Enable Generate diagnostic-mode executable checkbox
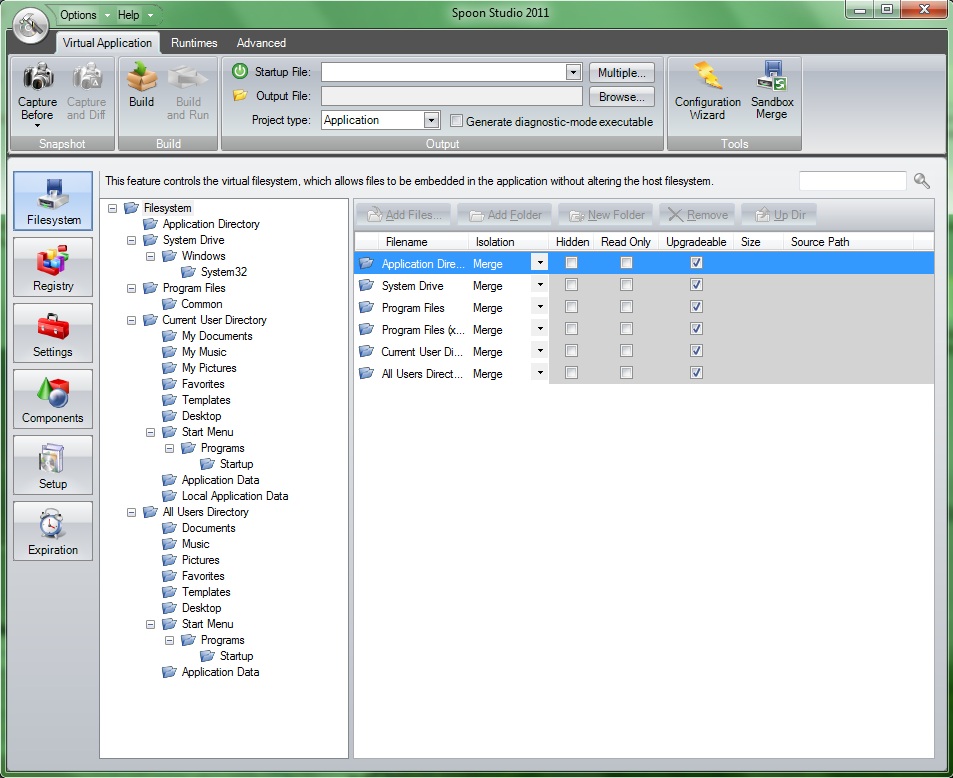Screen dimensions: 953x778 coord(456,121)
